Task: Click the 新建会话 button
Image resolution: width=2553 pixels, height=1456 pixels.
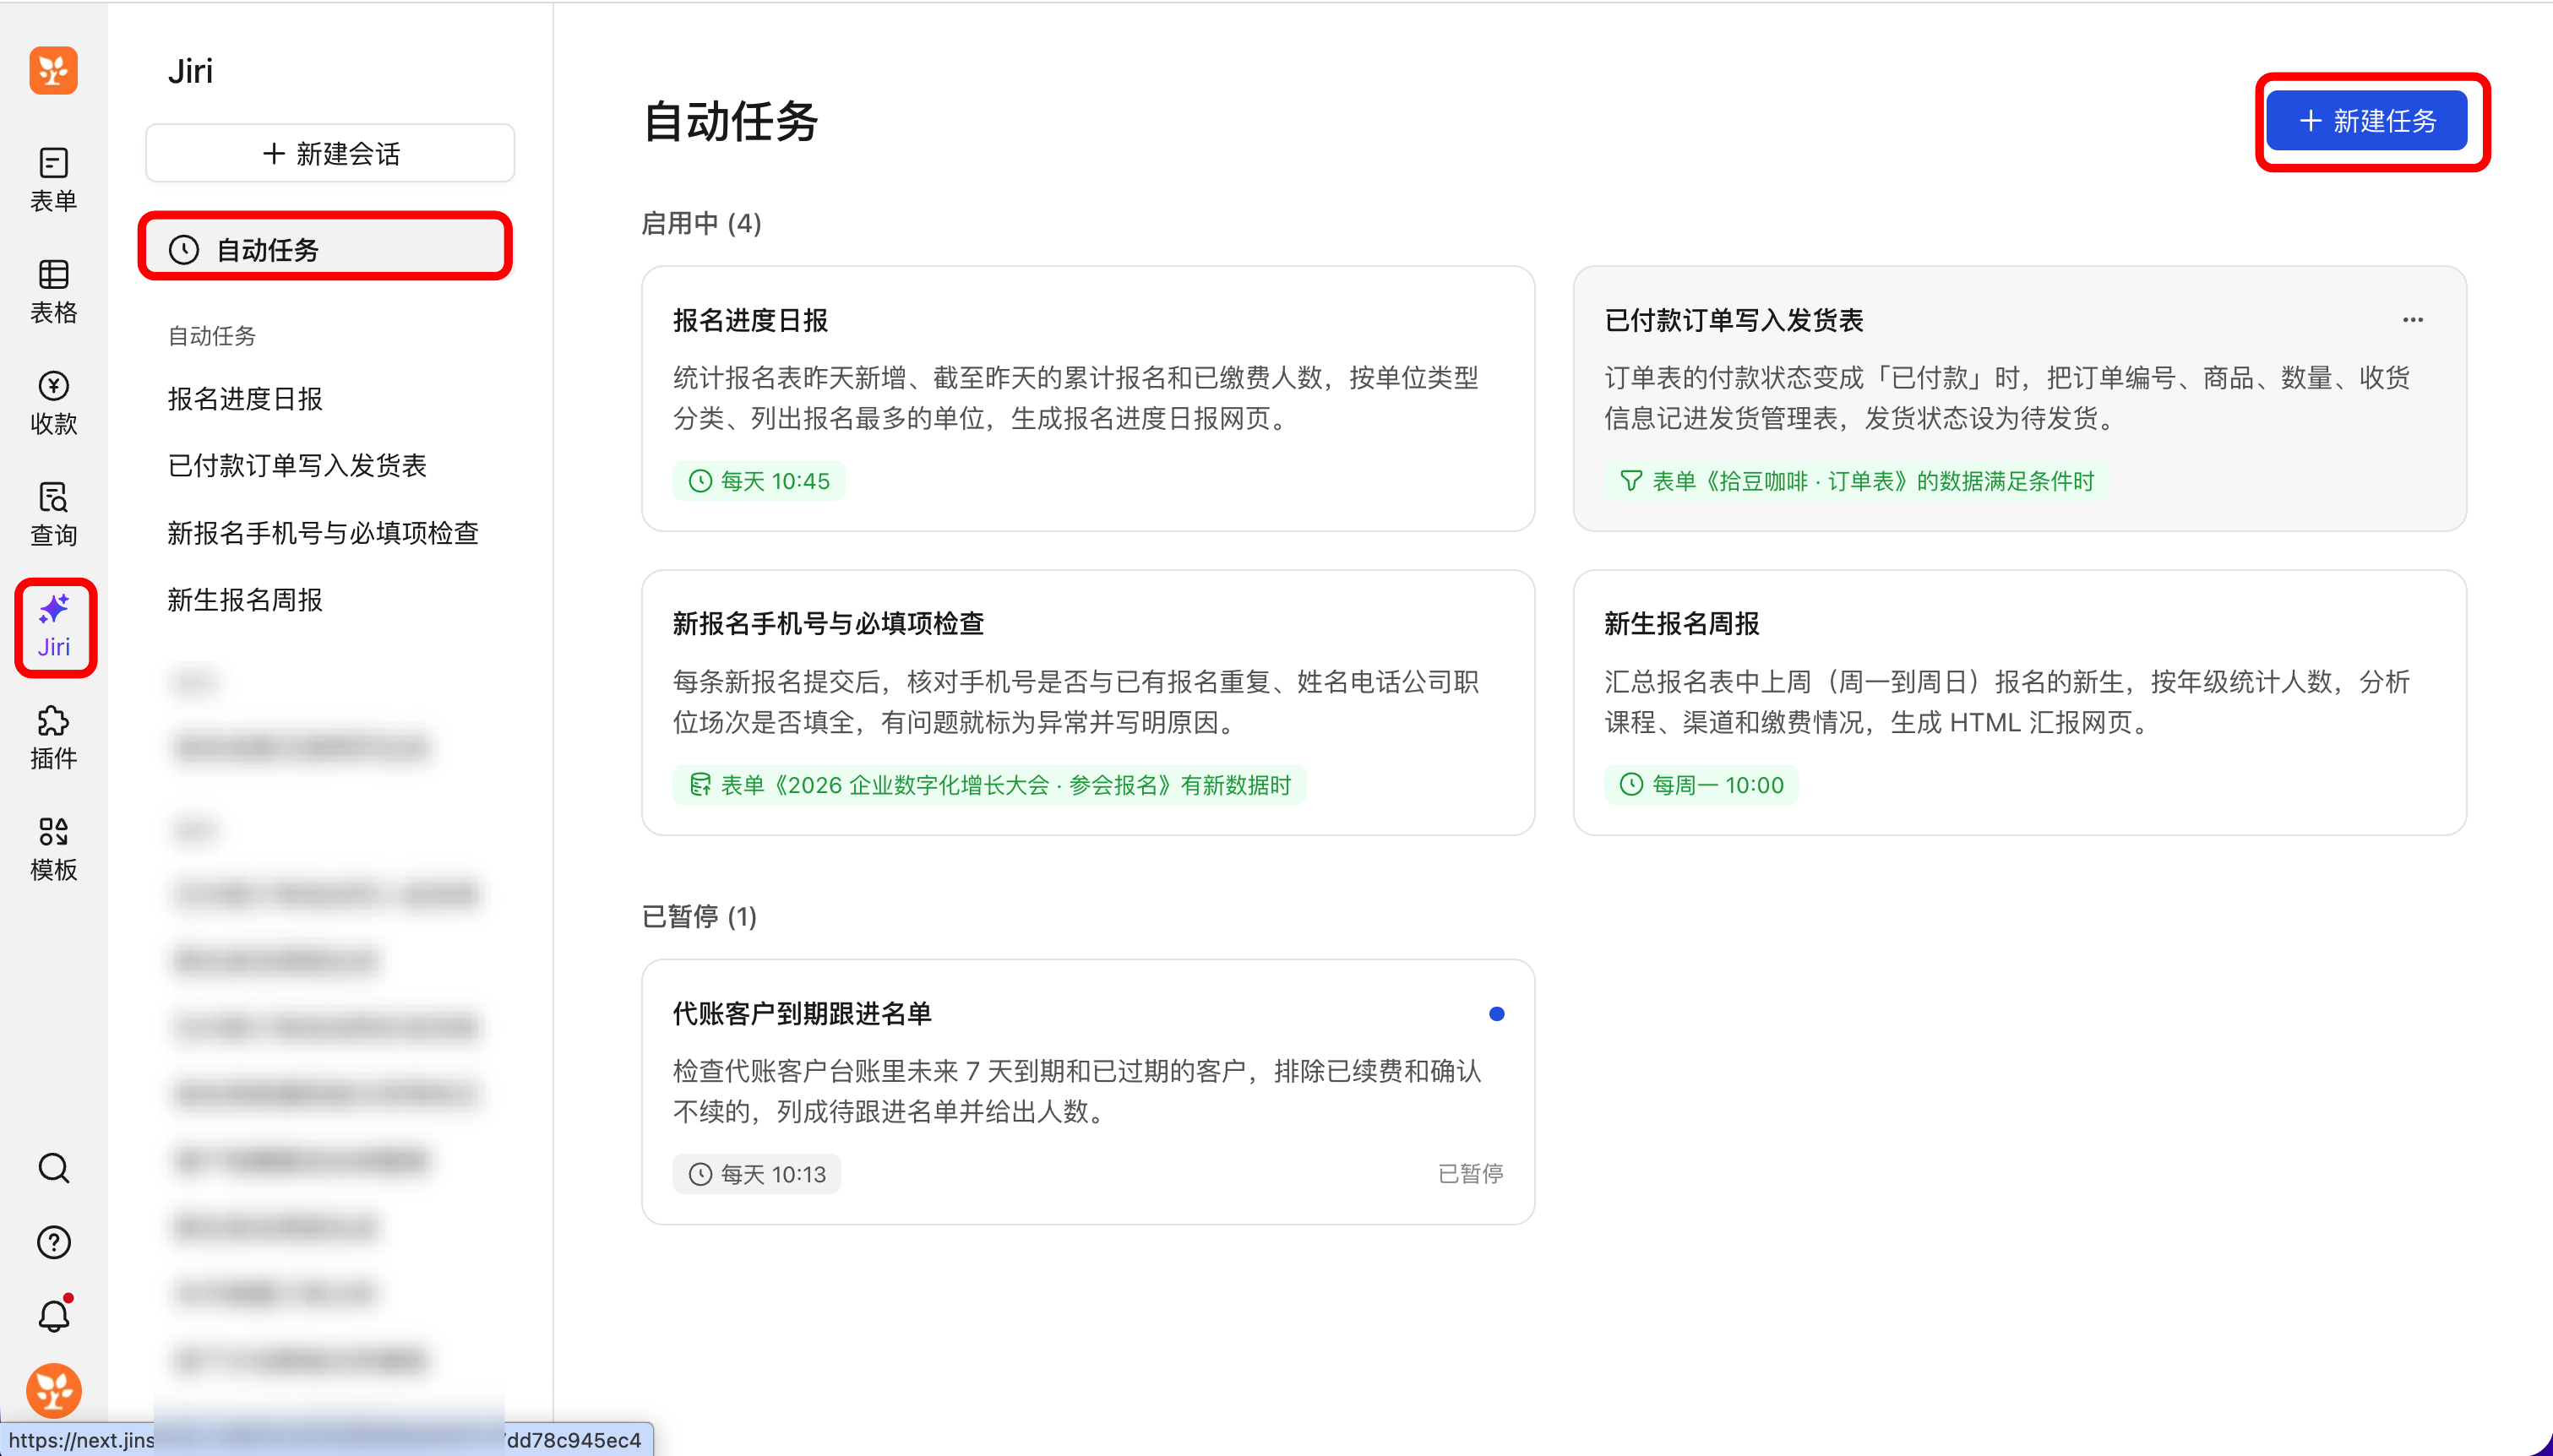Action: (330, 153)
